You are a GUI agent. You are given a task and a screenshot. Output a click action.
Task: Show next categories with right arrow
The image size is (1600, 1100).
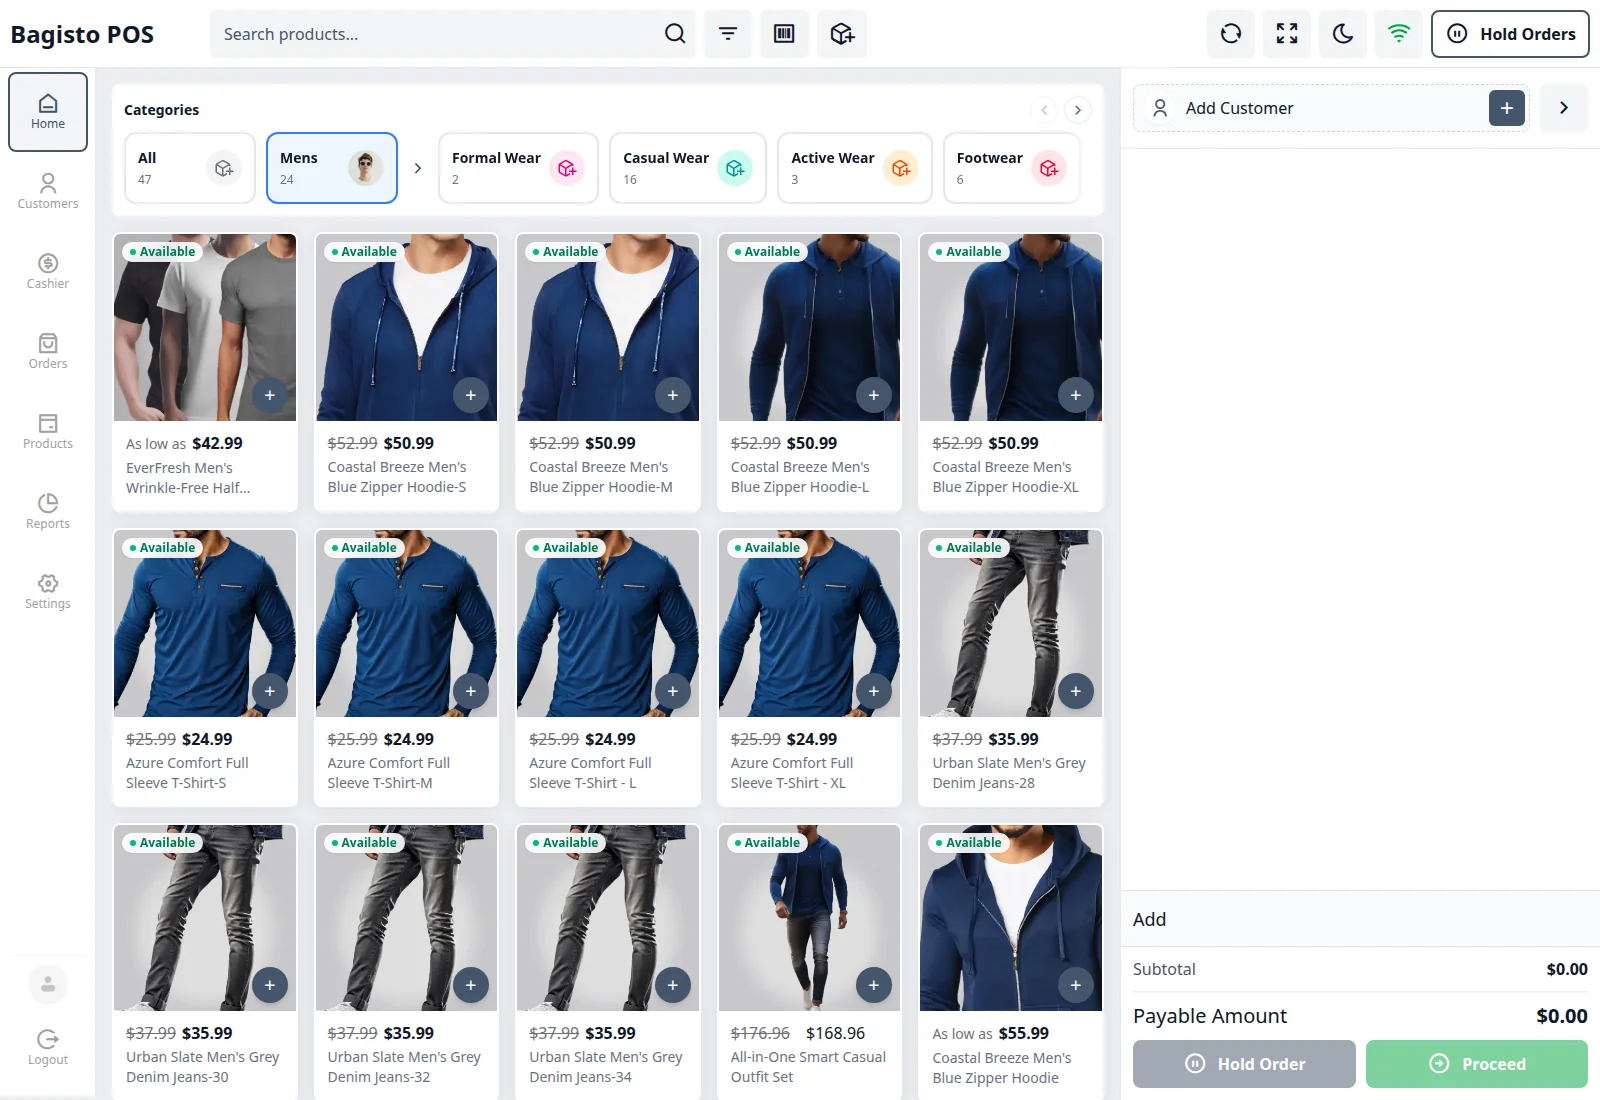[1077, 110]
